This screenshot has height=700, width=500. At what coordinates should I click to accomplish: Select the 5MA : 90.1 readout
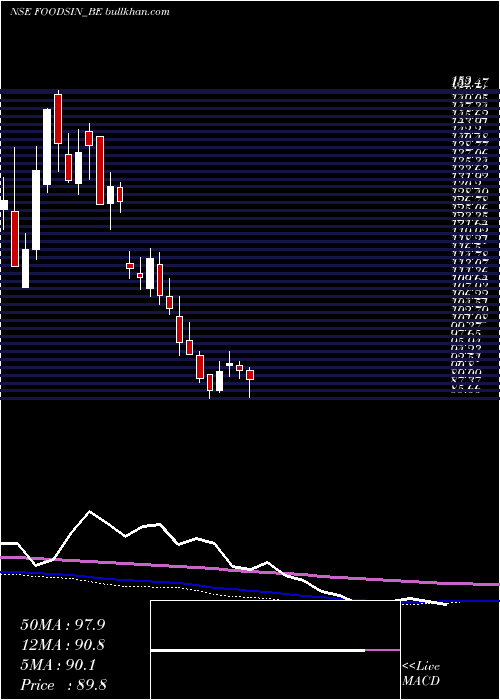pyautogui.click(x=58, y=665)
